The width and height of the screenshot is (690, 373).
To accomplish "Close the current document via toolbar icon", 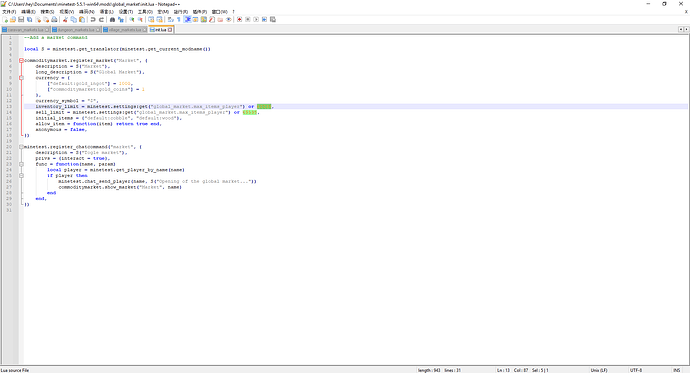I will [38, 19].
